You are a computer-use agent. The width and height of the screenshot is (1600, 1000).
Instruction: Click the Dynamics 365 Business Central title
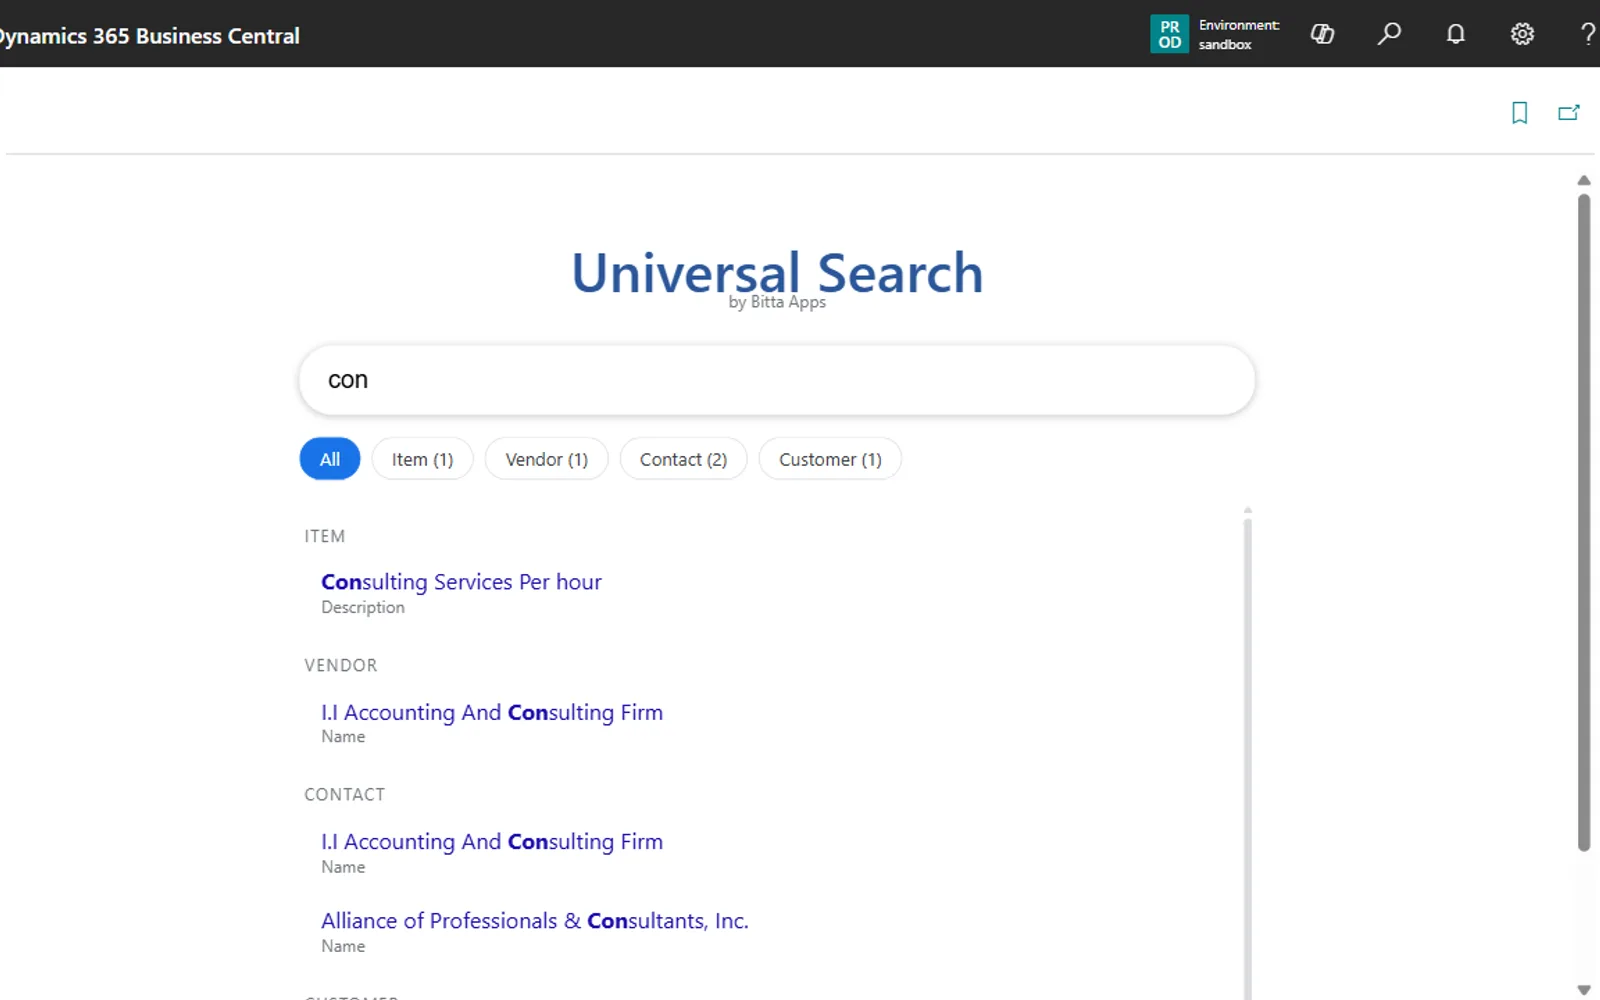pos(150,36)
